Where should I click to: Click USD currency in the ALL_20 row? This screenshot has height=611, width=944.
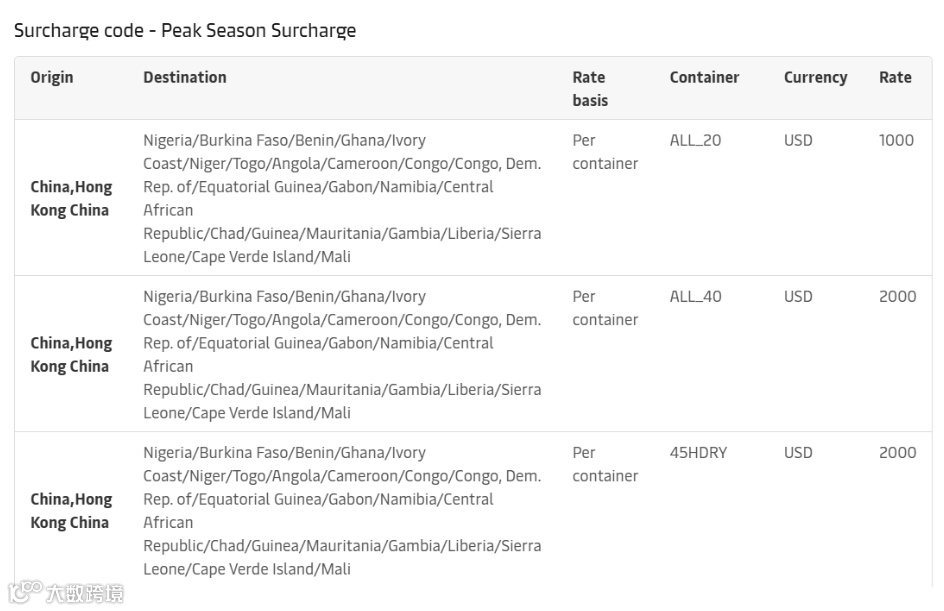[x=798, y=140]
